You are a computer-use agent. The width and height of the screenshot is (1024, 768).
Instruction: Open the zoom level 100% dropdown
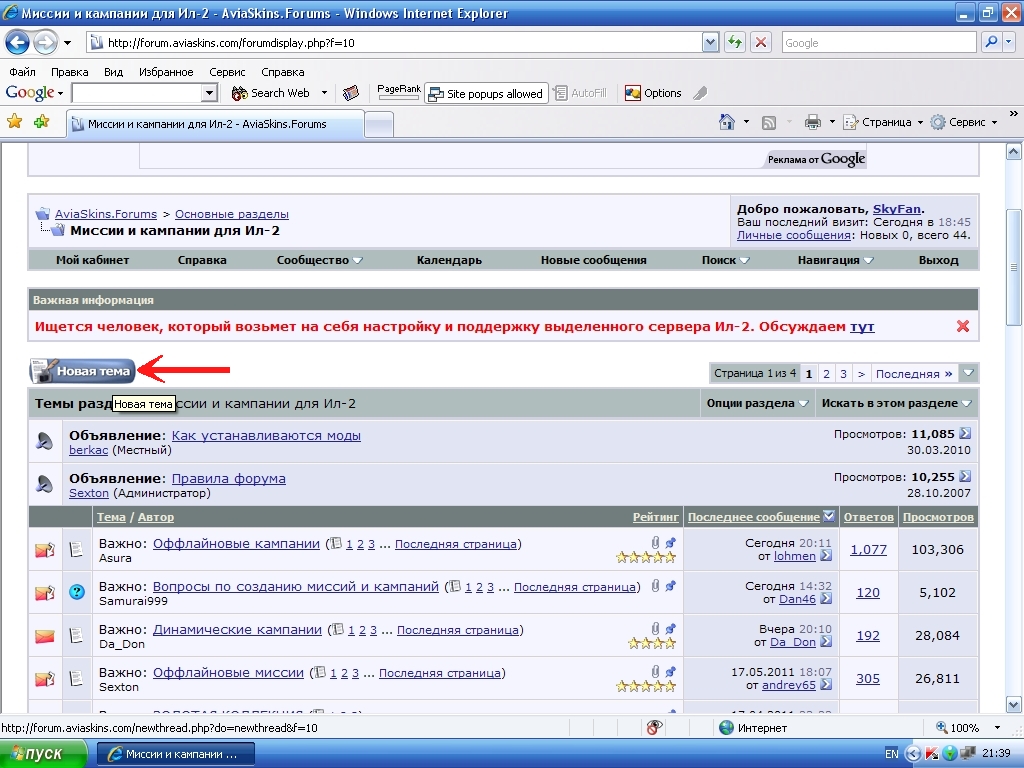(x=997, y=728)
